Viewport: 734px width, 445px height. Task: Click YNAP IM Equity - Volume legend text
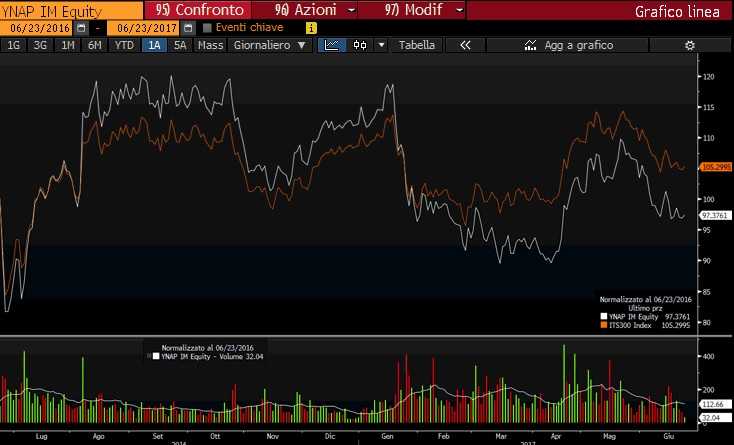pyautogui.click(x=212, y=357)
